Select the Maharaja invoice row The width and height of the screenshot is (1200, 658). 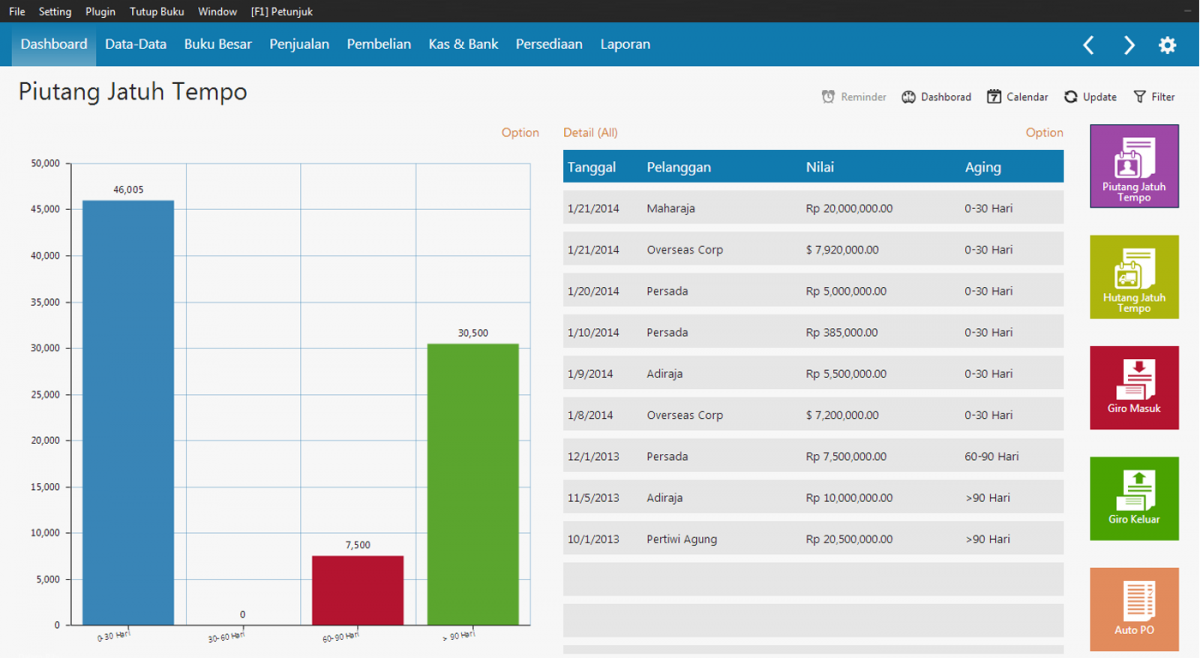click(x=810, y=208)
